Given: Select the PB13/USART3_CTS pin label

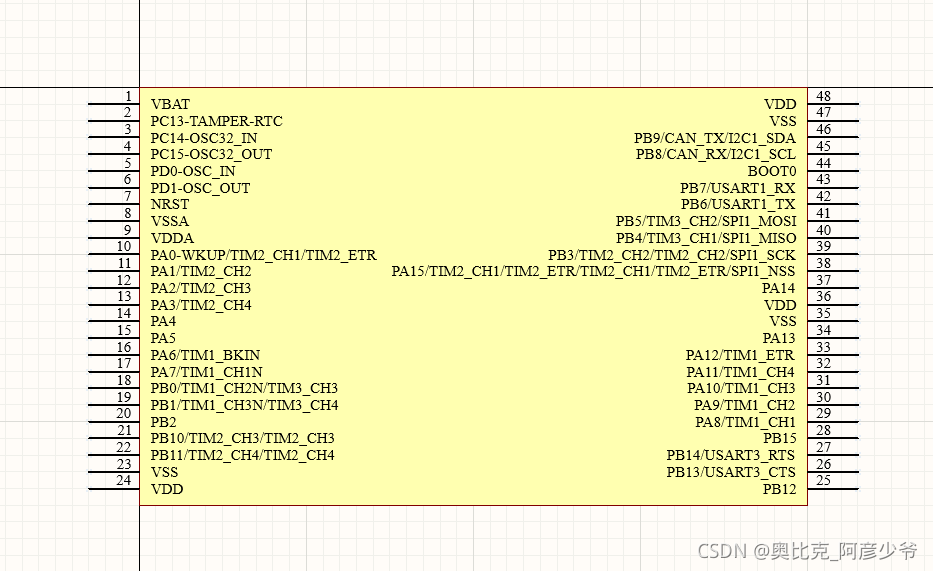Looking at the screenshot, I should (x=731, y=472).
